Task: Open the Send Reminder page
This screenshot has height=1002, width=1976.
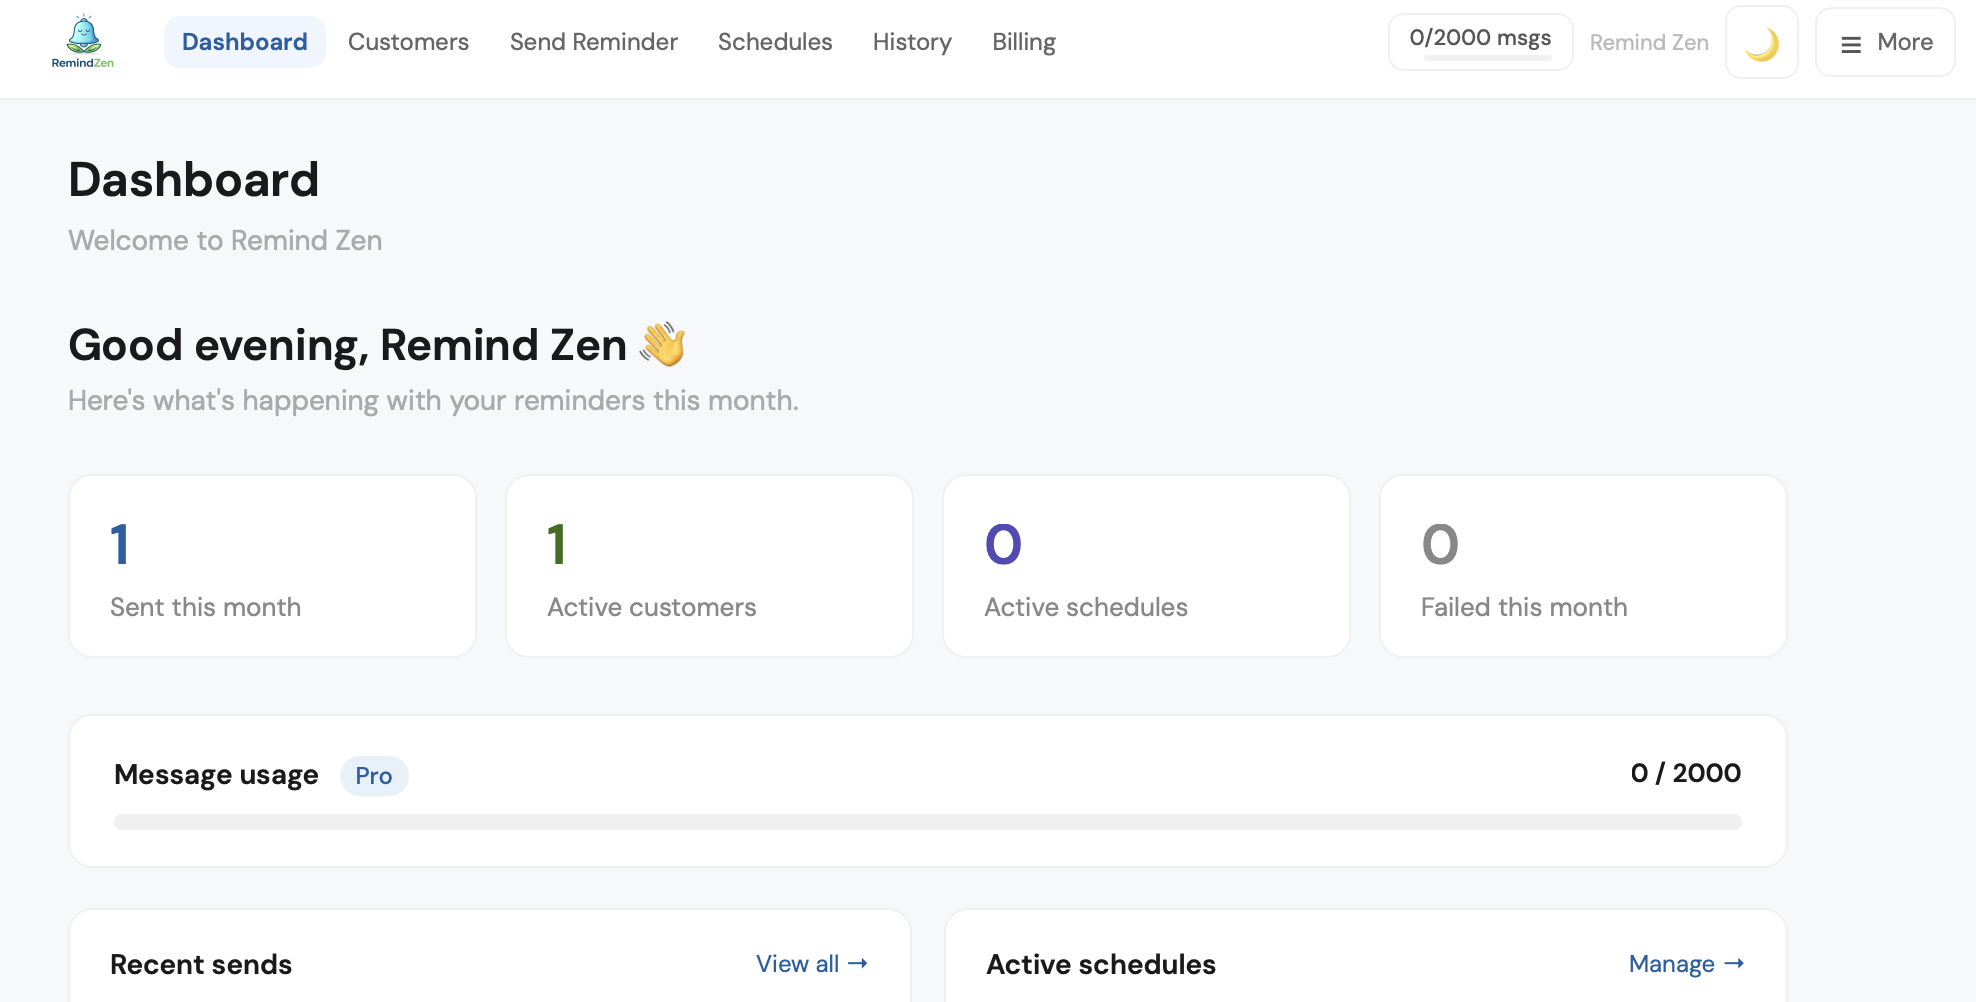Action: tap(593, 42)
